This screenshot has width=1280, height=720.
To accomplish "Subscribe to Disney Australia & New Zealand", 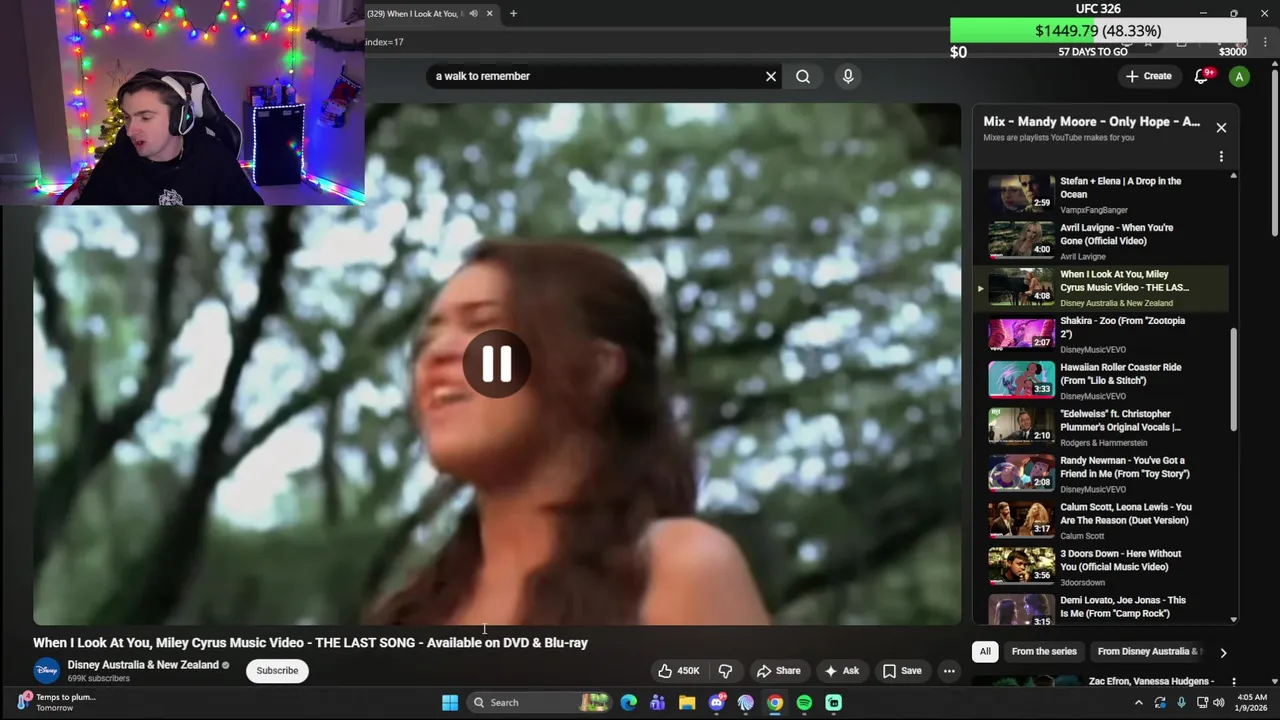I will [x=277, y=671].
